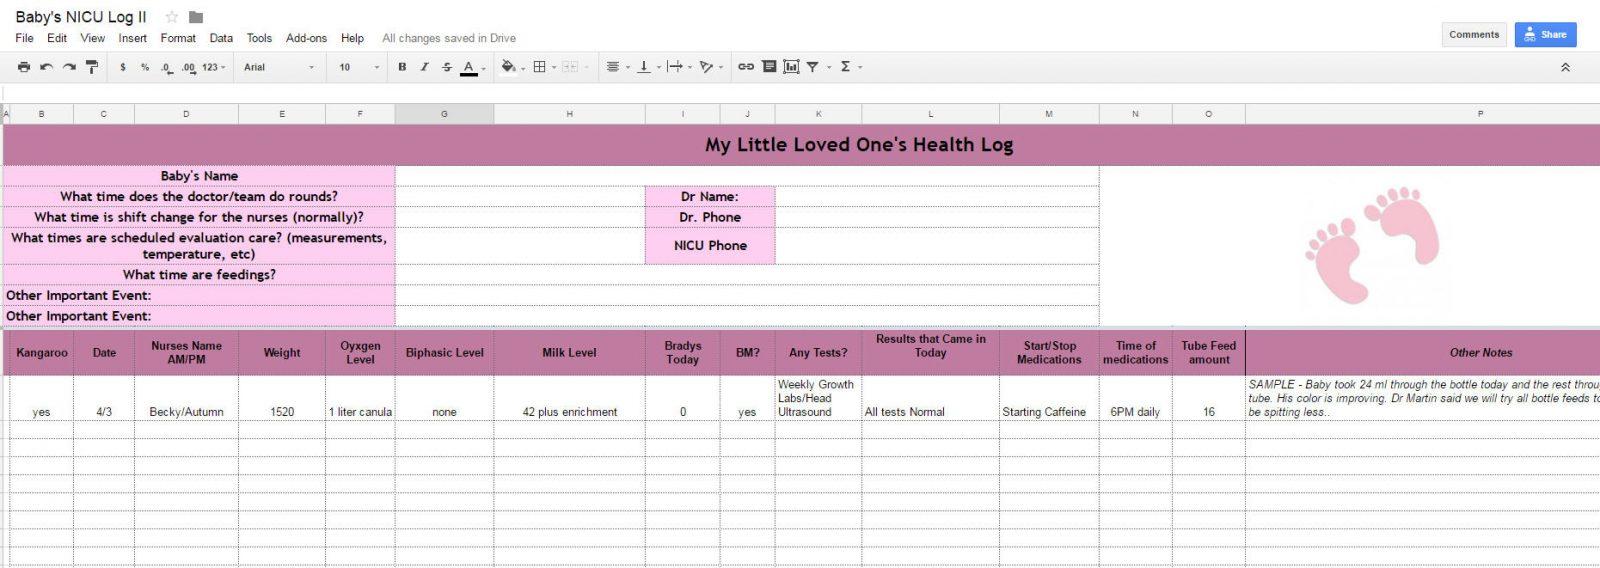Select the paint format tool

coord(92,67)
